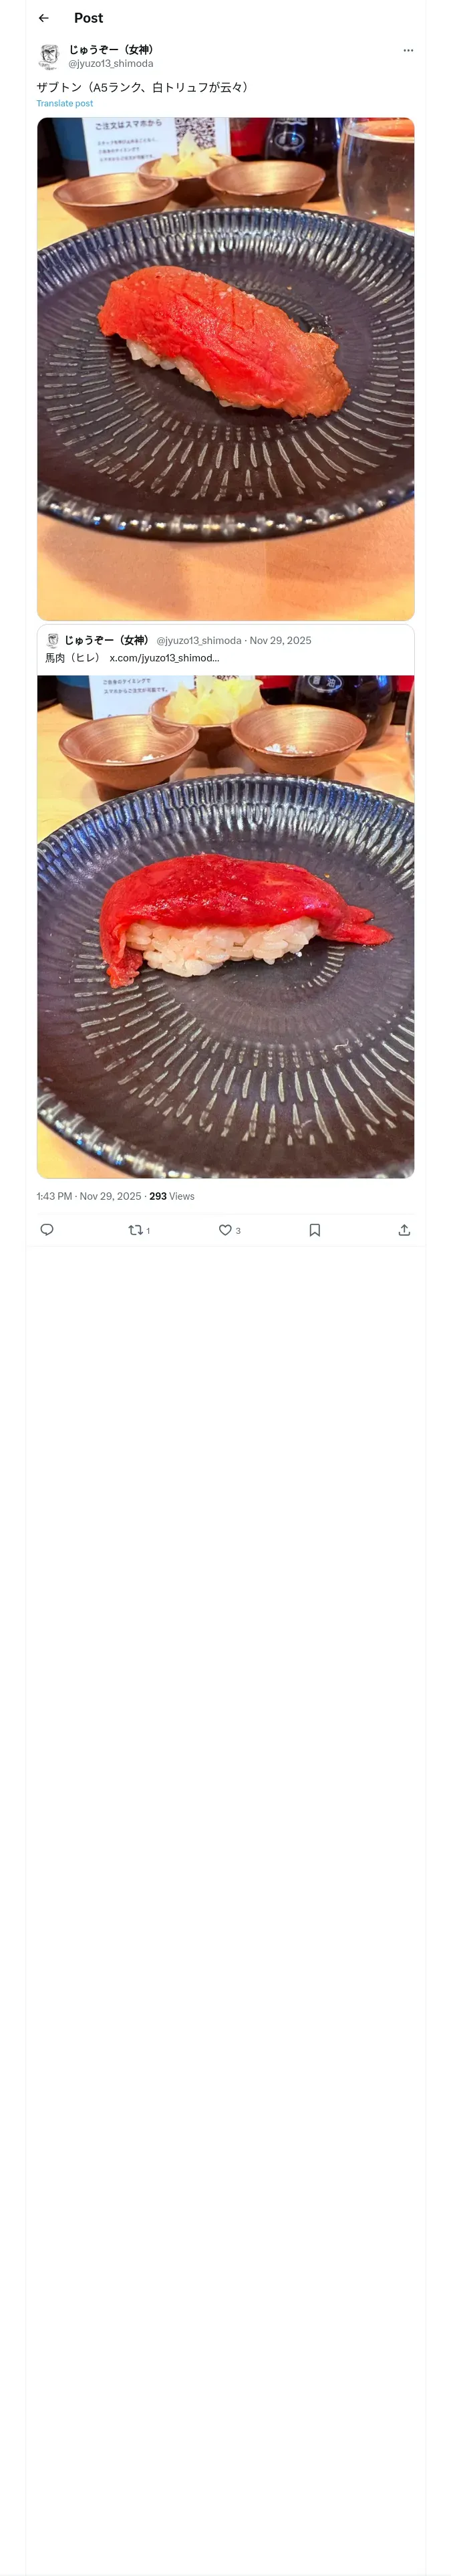This screenshot has height=2576, width=451.
Task: Click the quoted post's small avatar
Action: 53,640
